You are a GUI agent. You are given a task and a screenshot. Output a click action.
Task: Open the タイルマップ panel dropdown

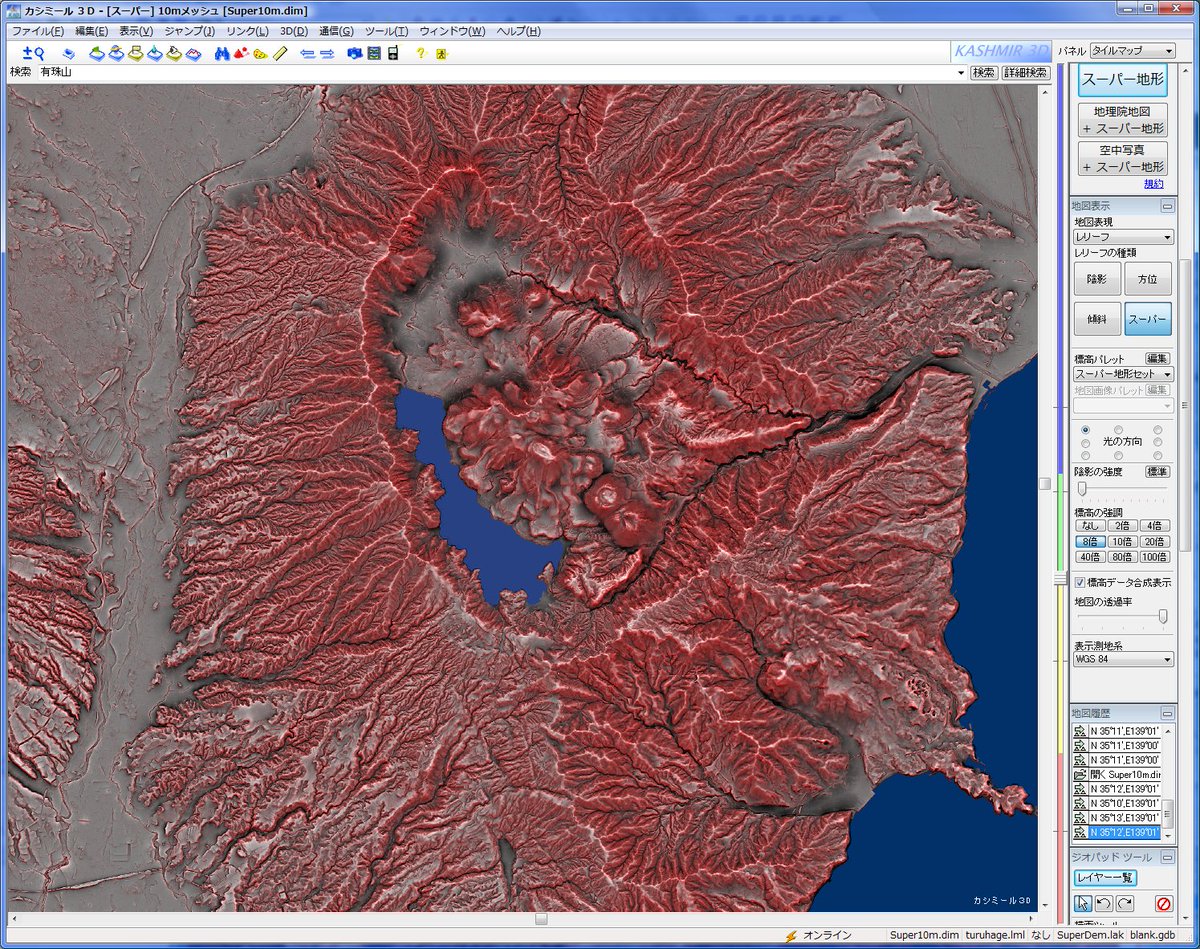1131,51
